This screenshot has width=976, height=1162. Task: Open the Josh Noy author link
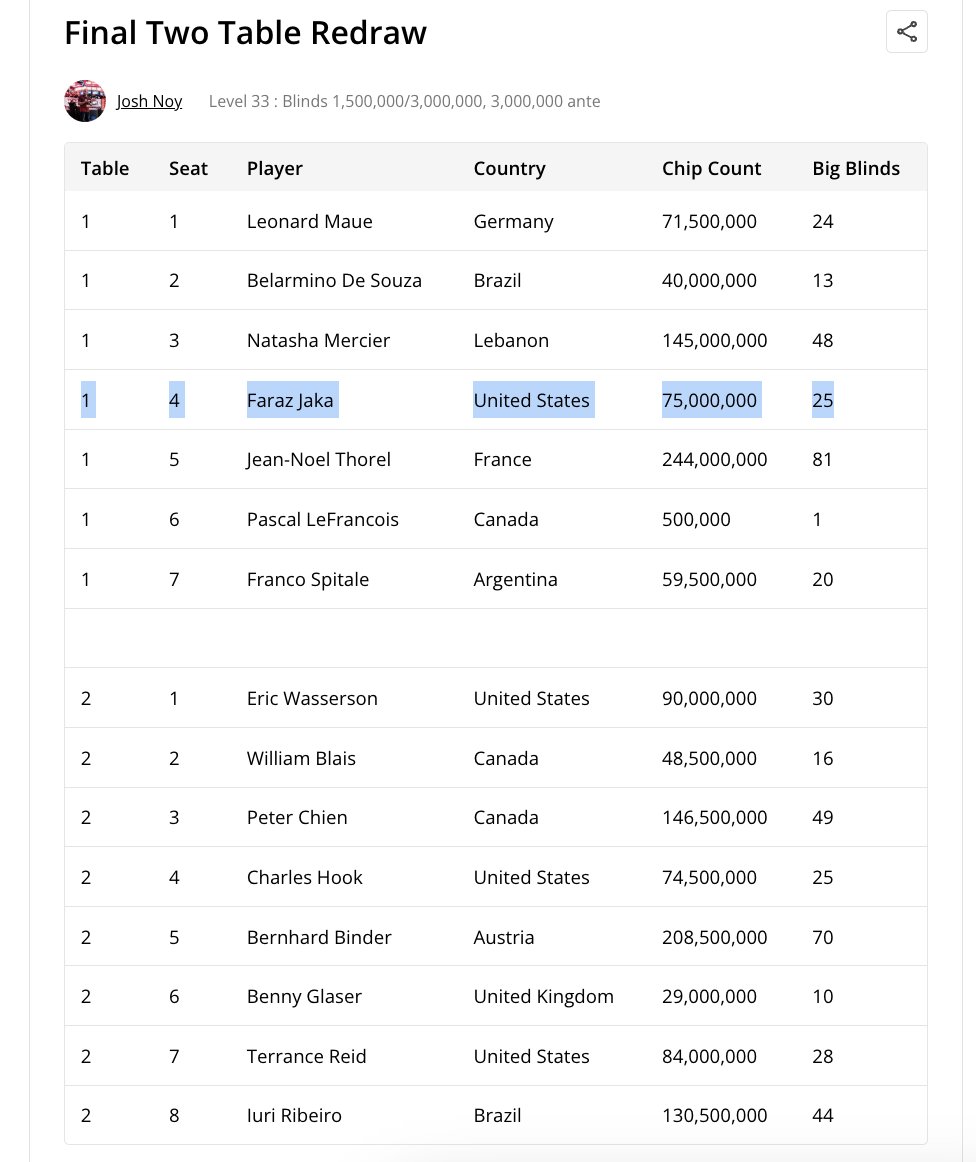pos(149,101)
